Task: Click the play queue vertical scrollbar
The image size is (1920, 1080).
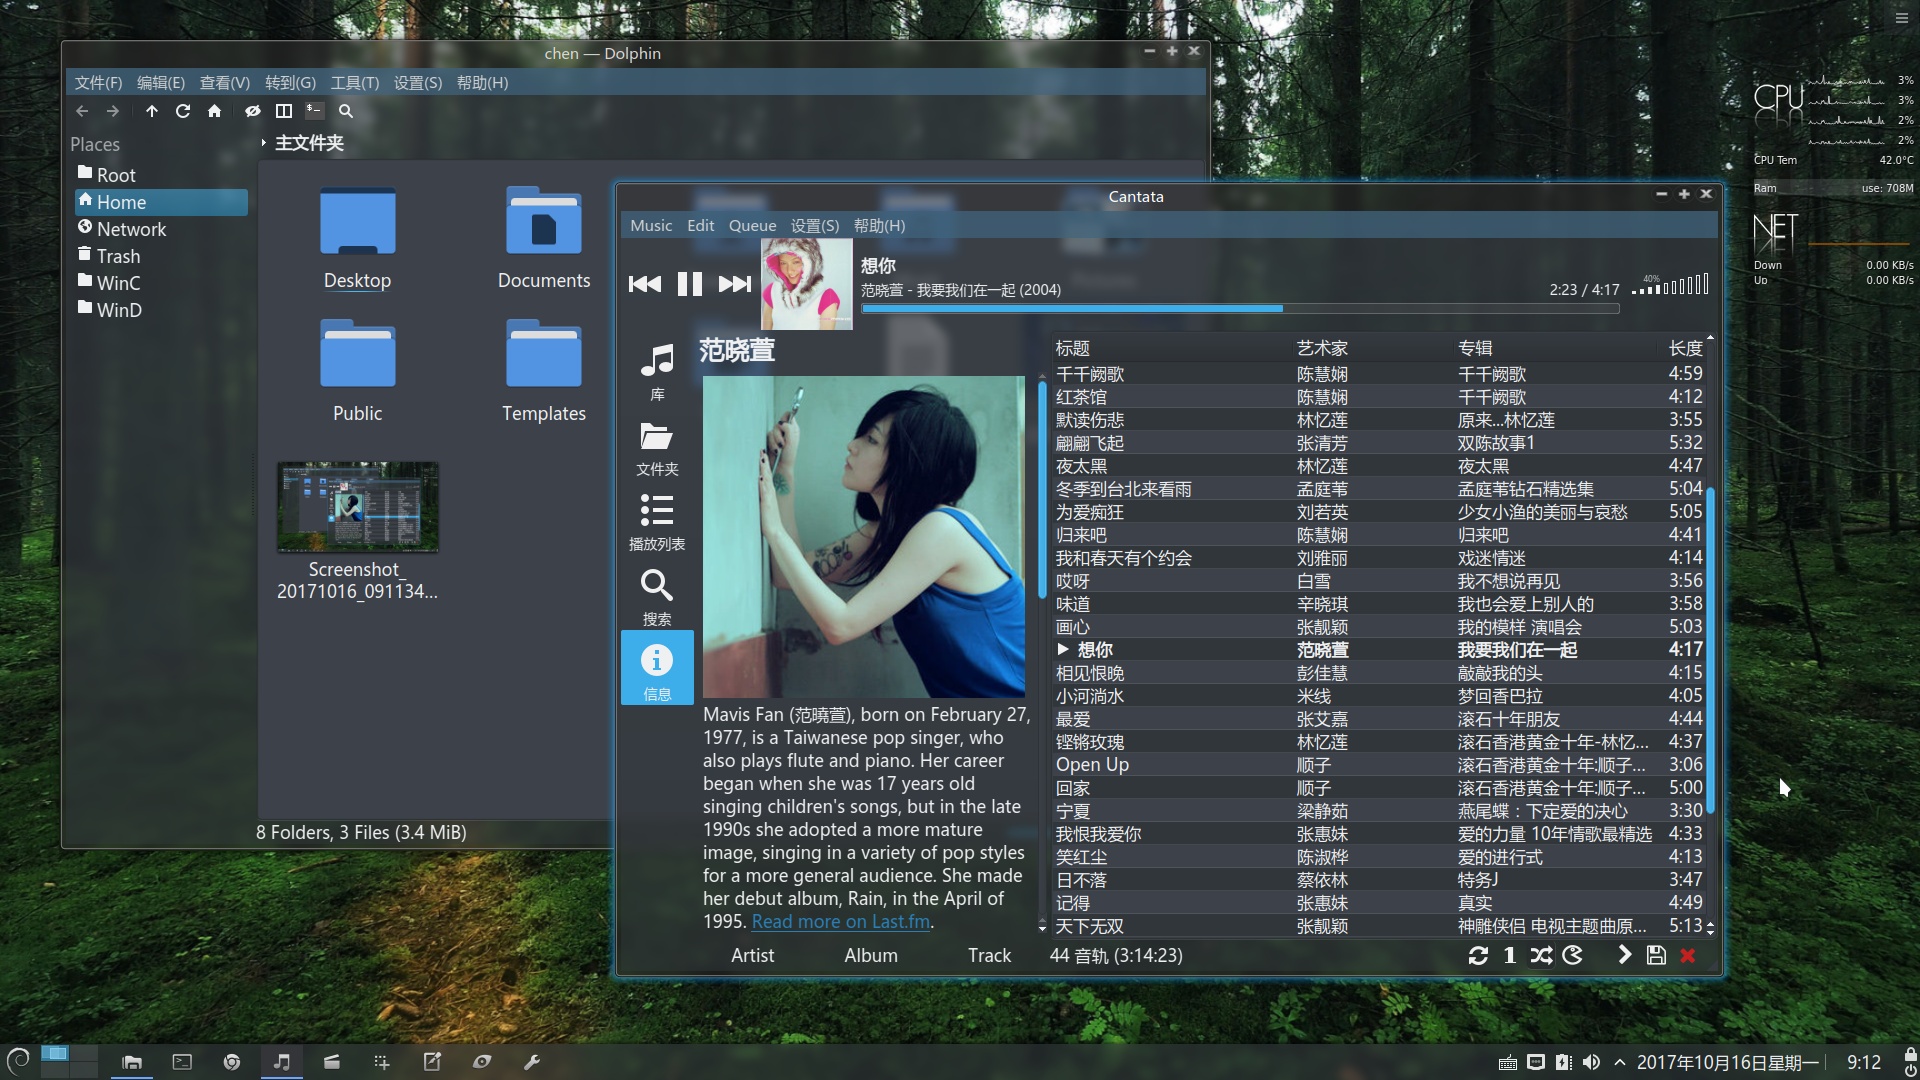Action: (1710, 650)
